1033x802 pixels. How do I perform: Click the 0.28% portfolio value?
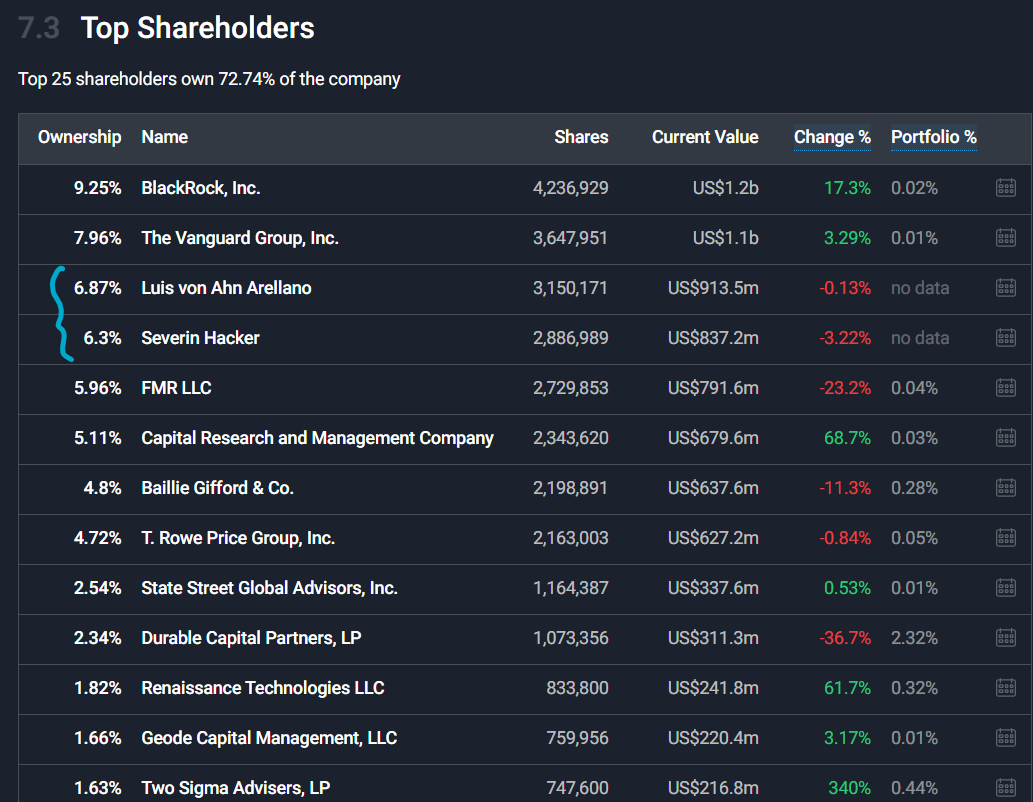pyautogui.click(x=914, y=488)
